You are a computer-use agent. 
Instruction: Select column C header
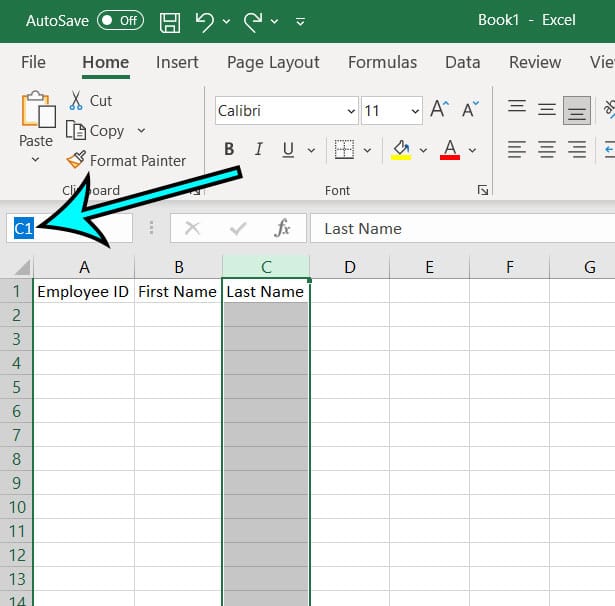click(266, 267)
